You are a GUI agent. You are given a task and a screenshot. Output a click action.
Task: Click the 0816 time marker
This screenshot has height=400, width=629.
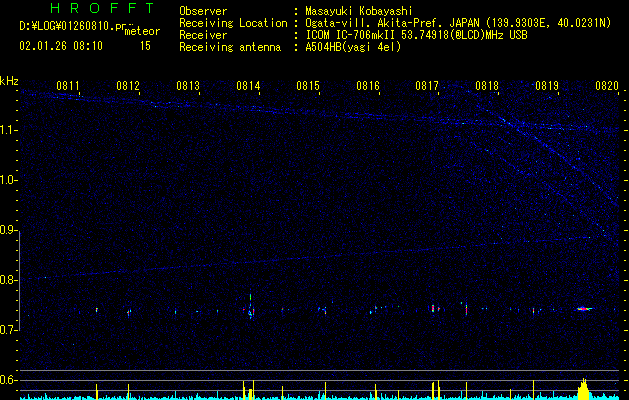(x=368, y=85)
